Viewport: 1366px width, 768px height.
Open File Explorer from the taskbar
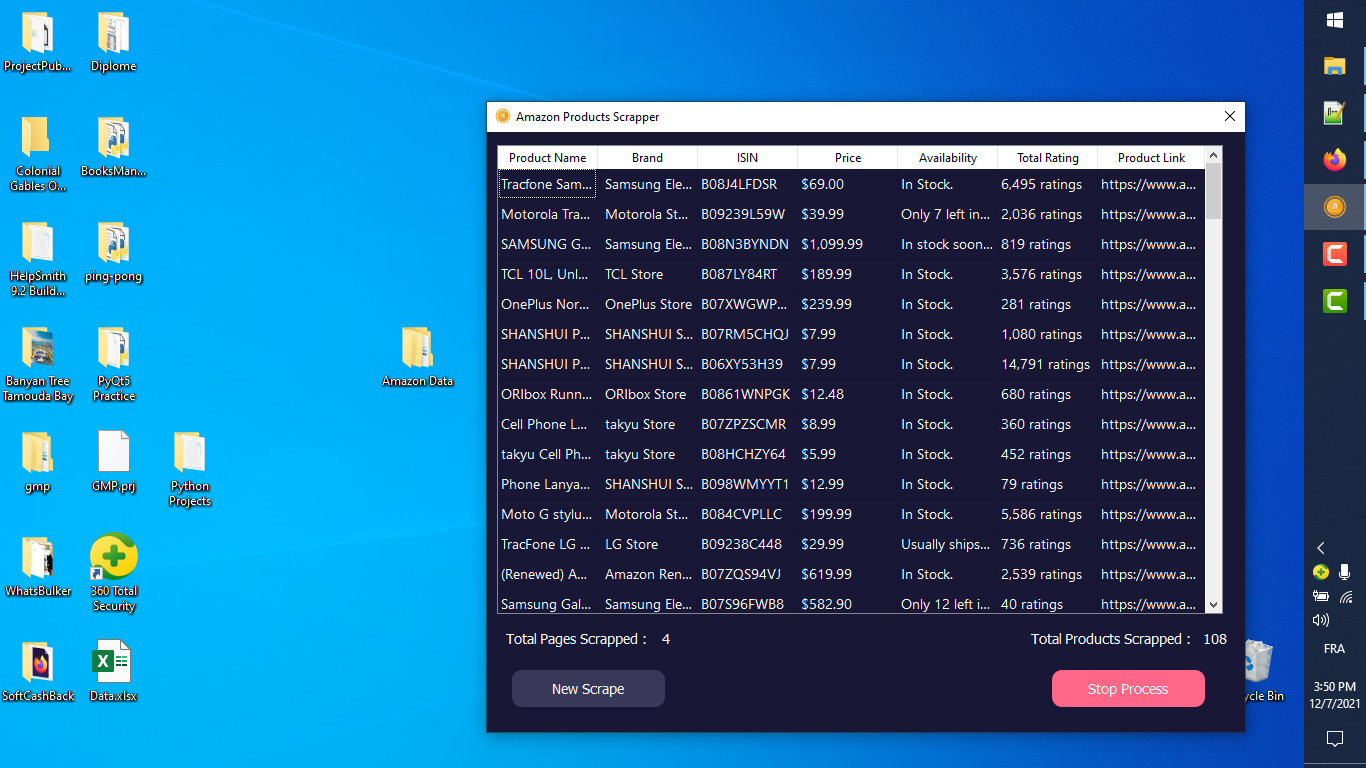(1335, 66)
